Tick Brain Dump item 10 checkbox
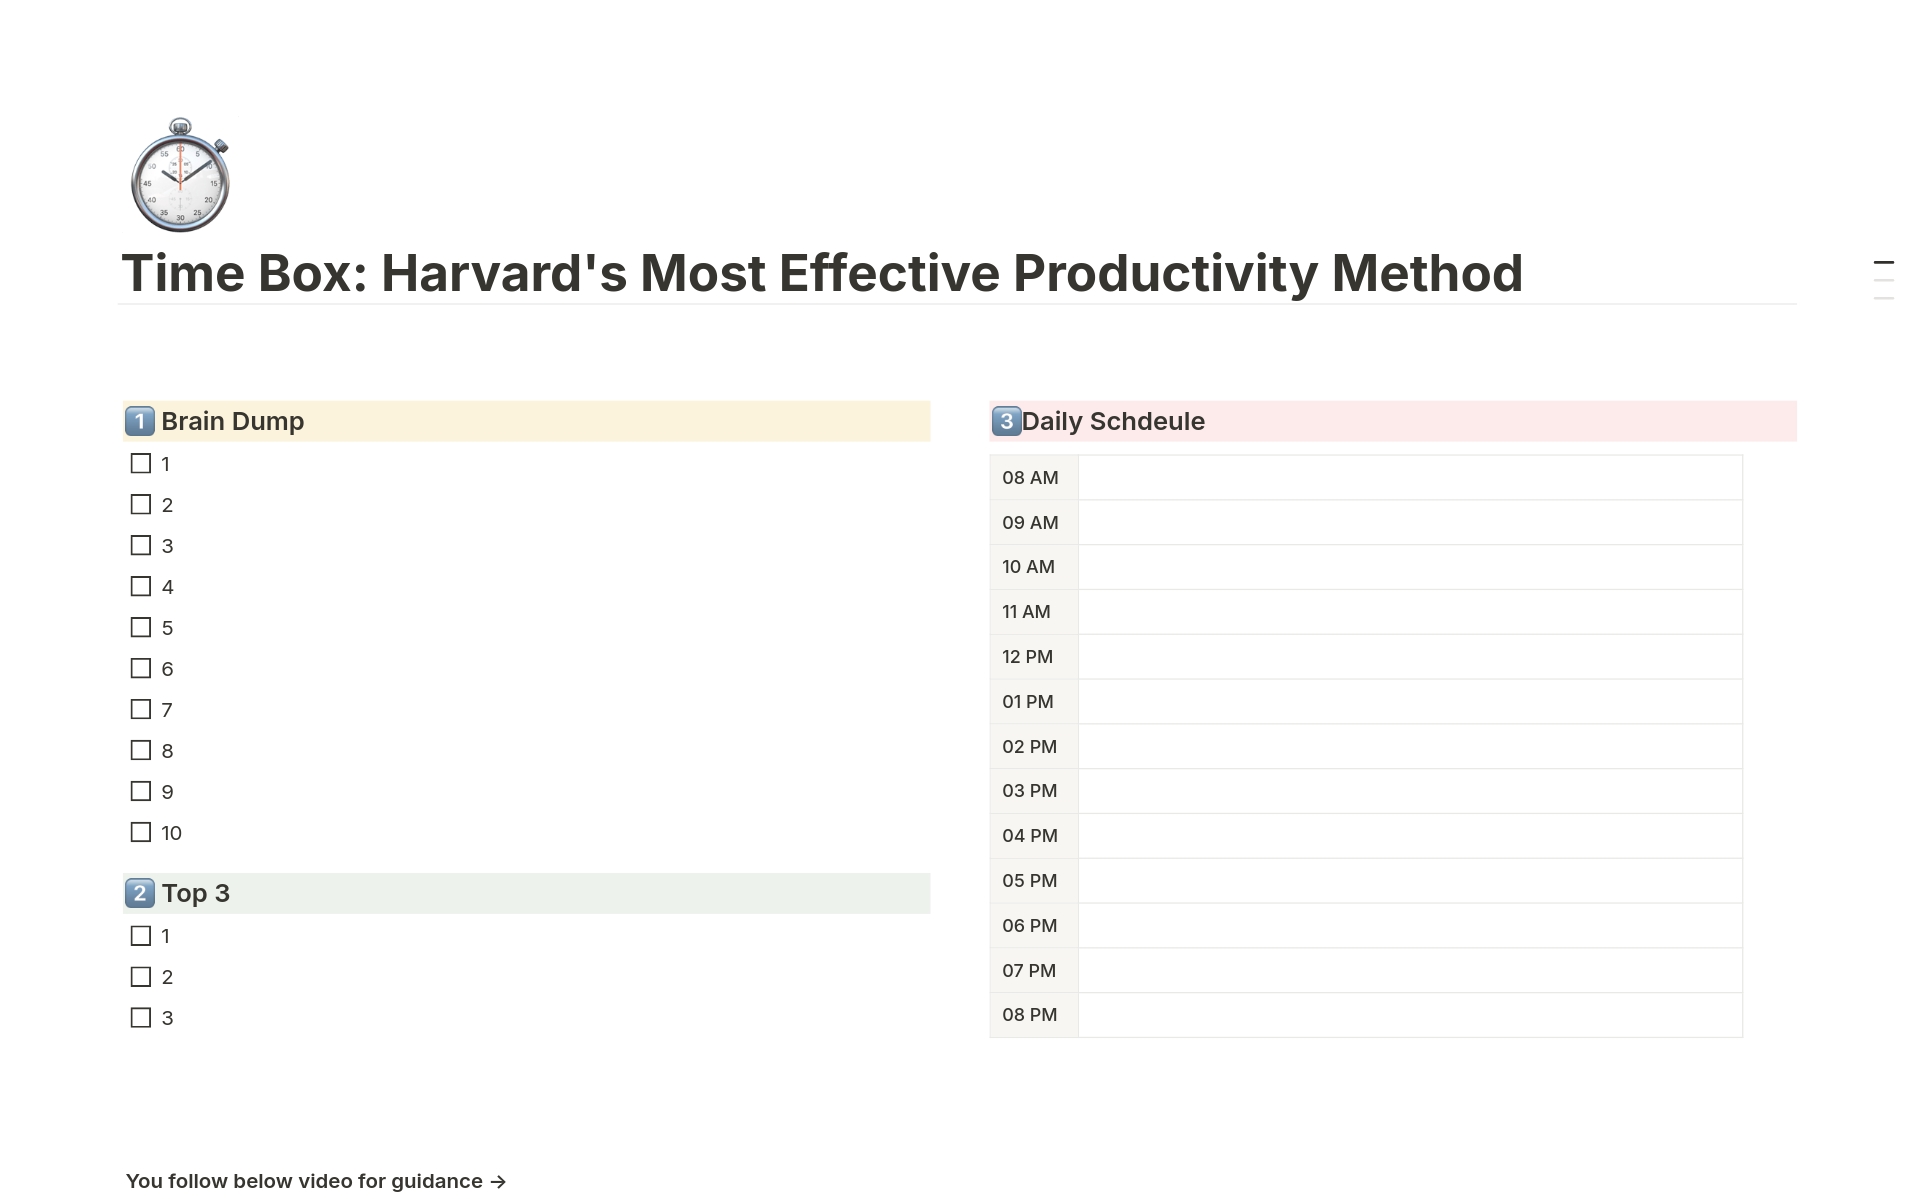1920x1199 pixels. [141, 833]
